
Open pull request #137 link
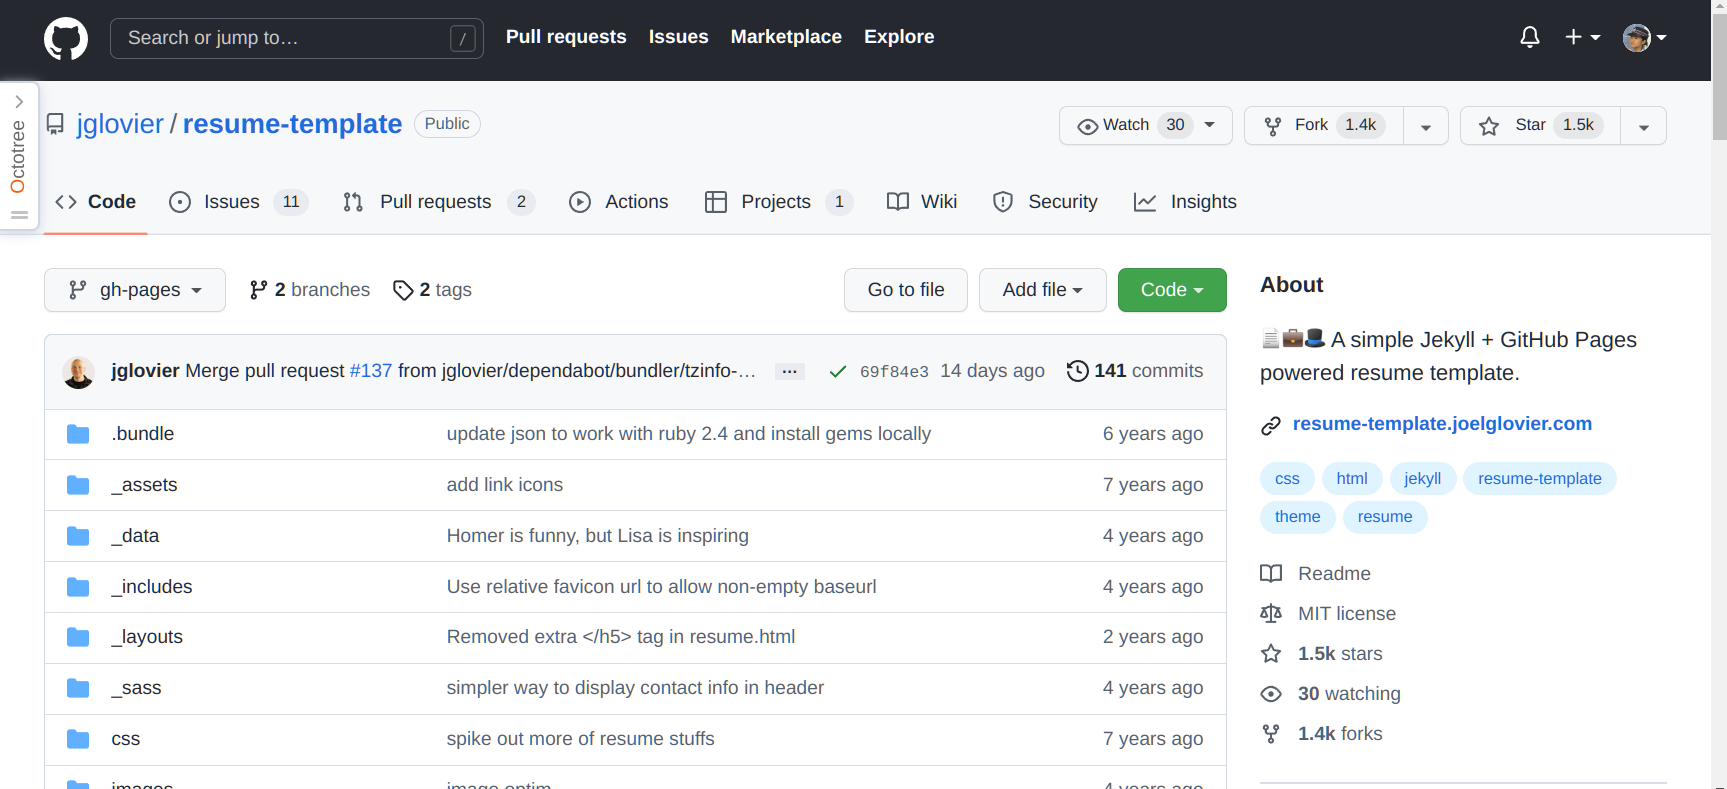point(370,371)
